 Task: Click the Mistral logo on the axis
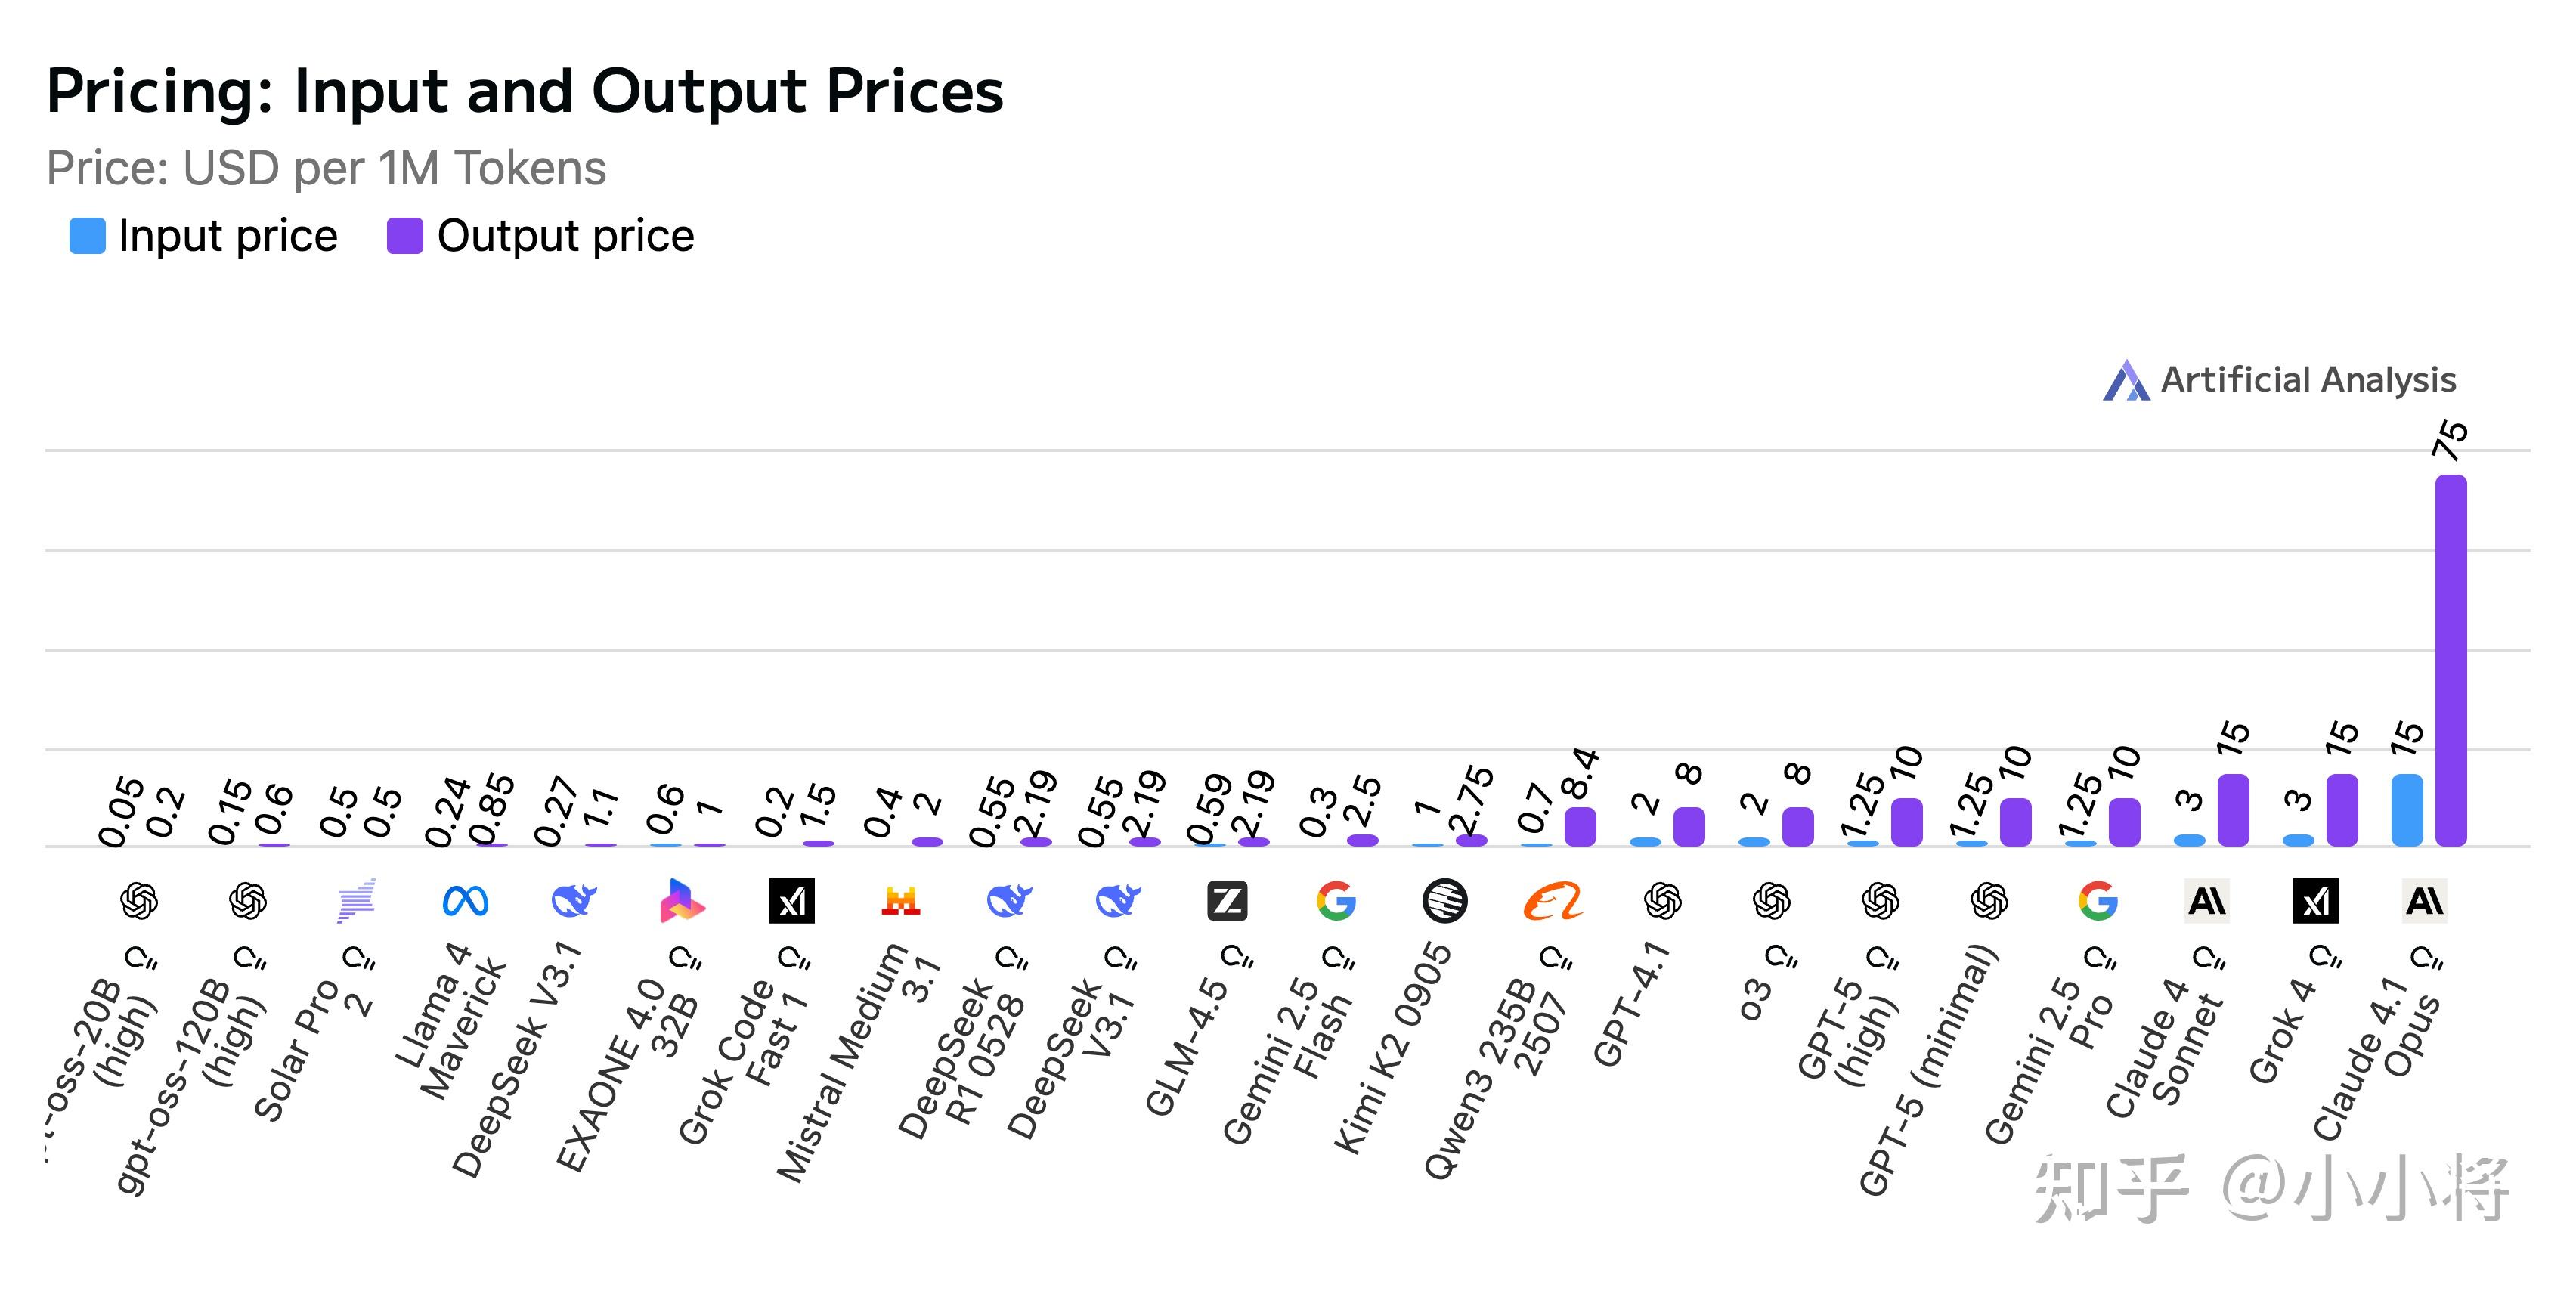tap(900, 901)
